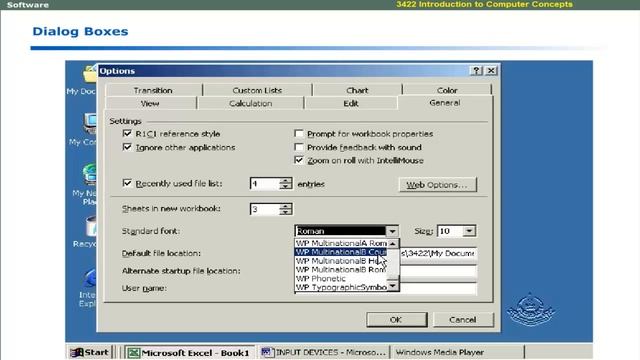
Task: Click the Cancel button
Action: (x=462, y=320)
